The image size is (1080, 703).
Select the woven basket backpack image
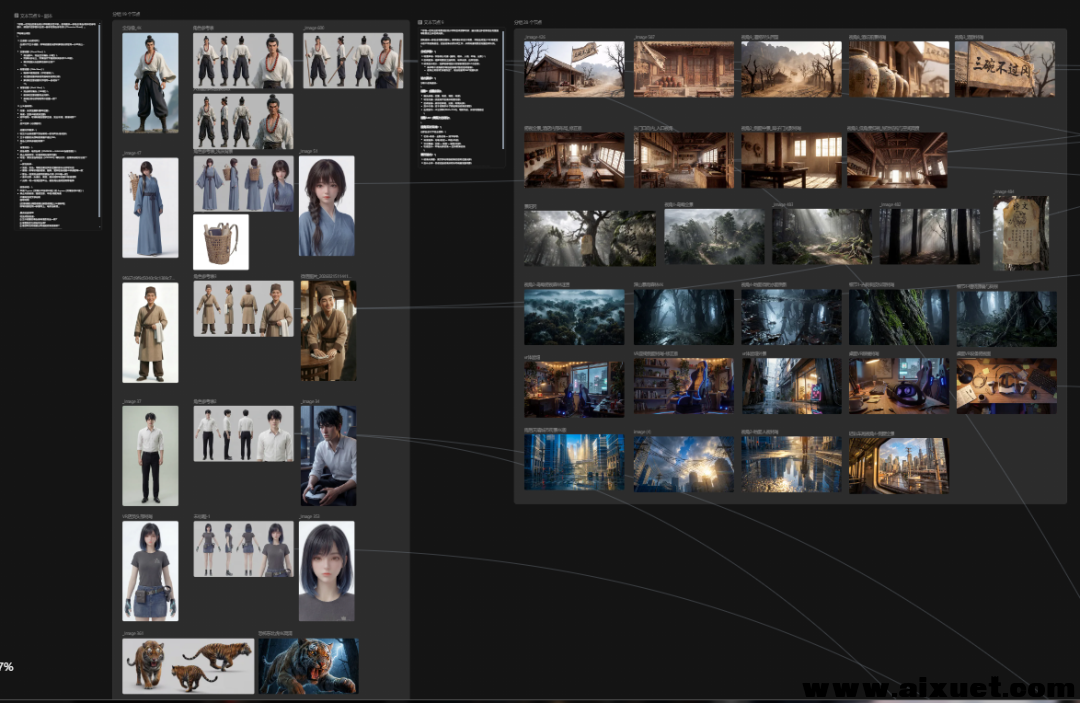pyautogui.click(x=221, y=242)
